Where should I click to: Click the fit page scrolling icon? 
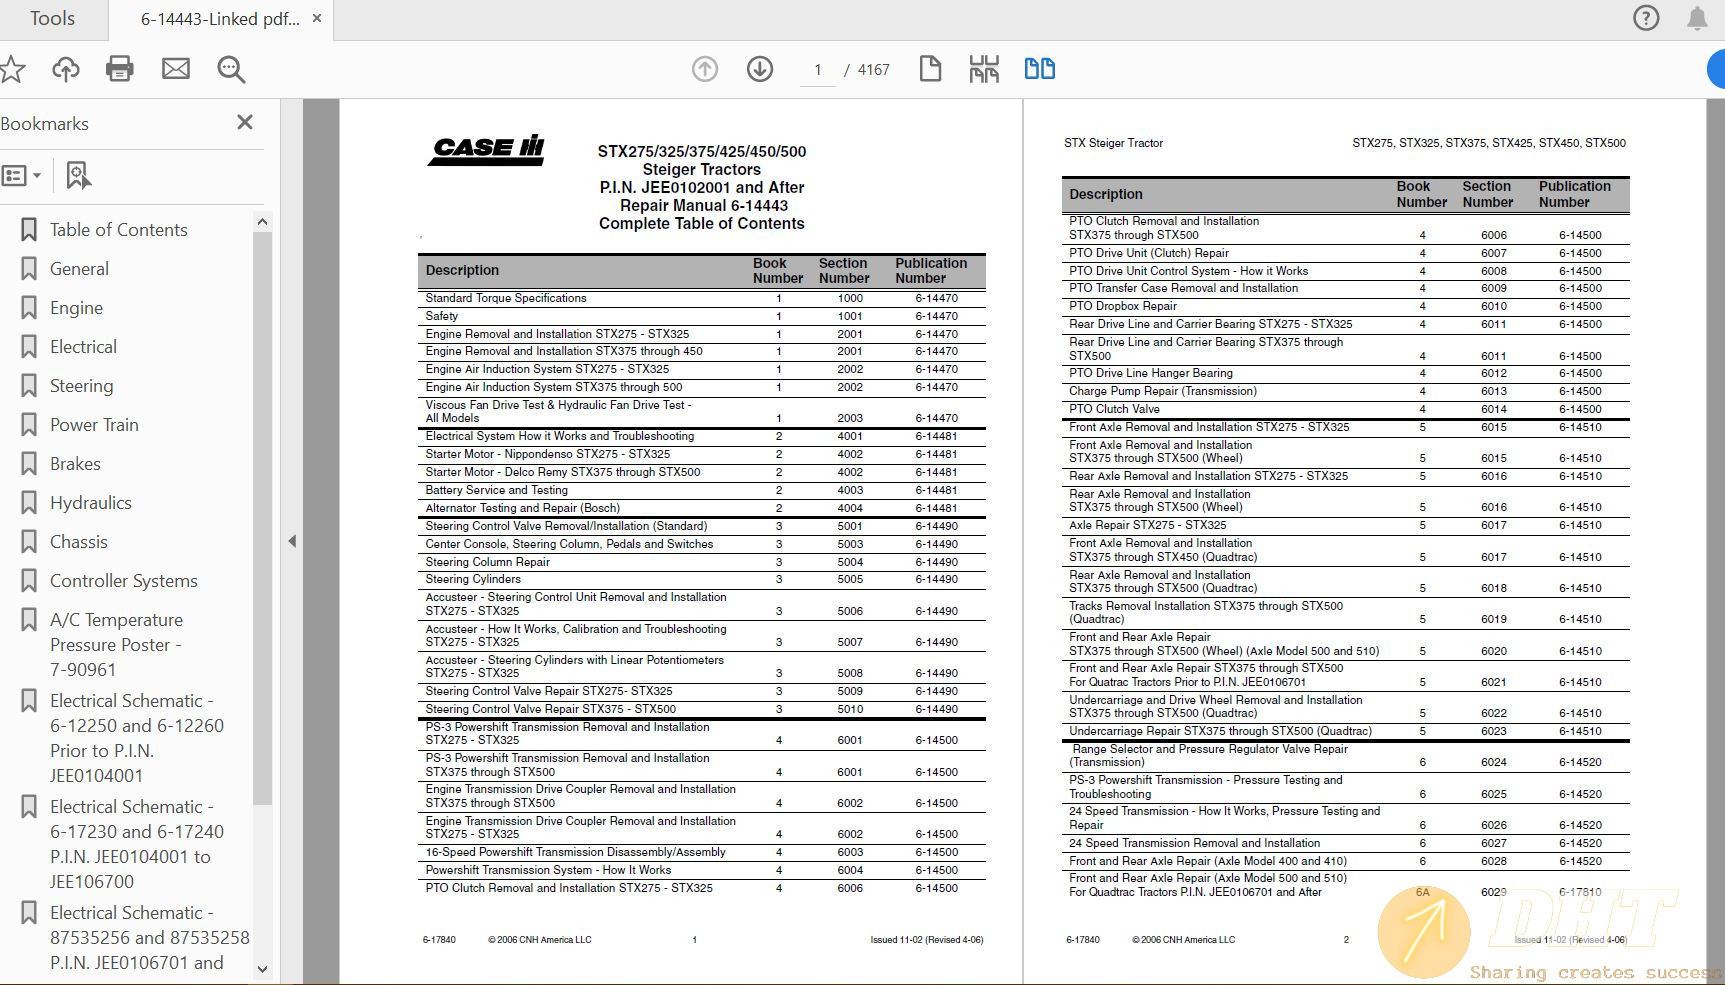pos(984,69)
